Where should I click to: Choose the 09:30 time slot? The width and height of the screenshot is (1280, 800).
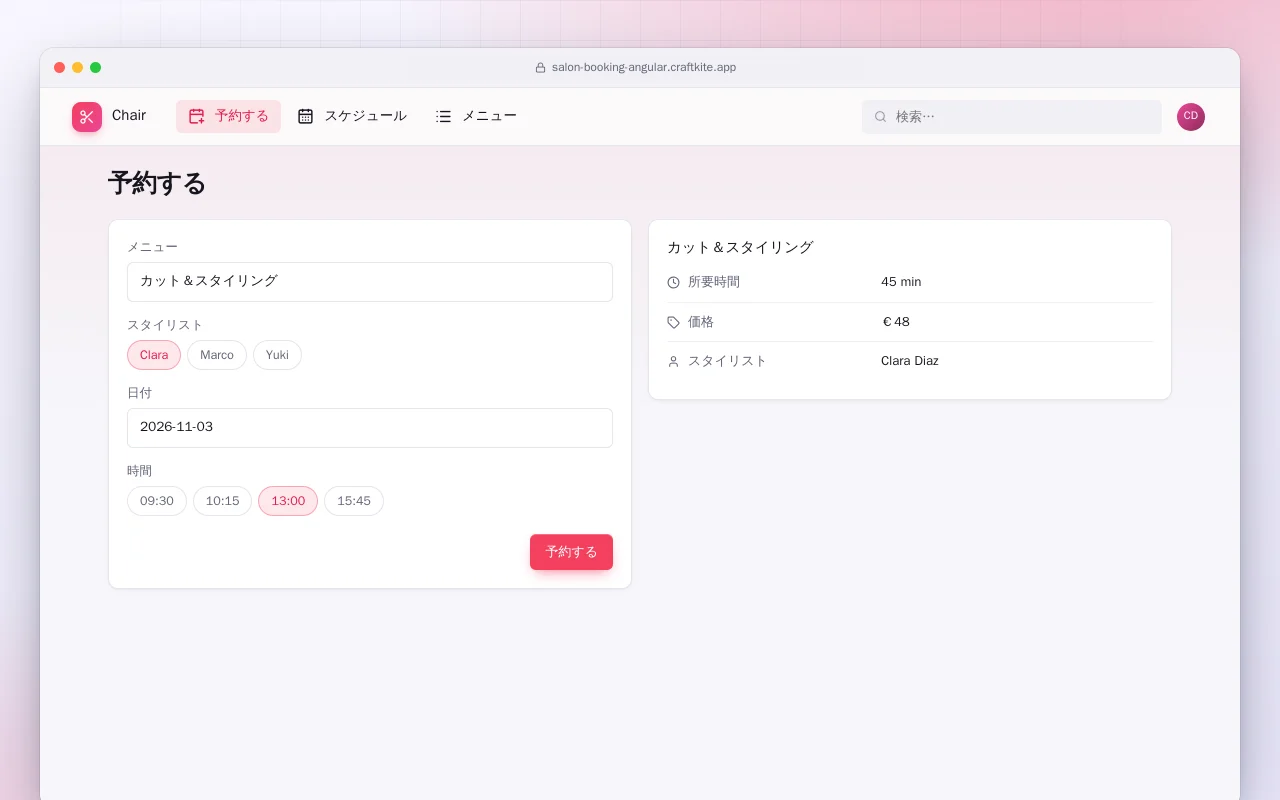click(157, 501)
